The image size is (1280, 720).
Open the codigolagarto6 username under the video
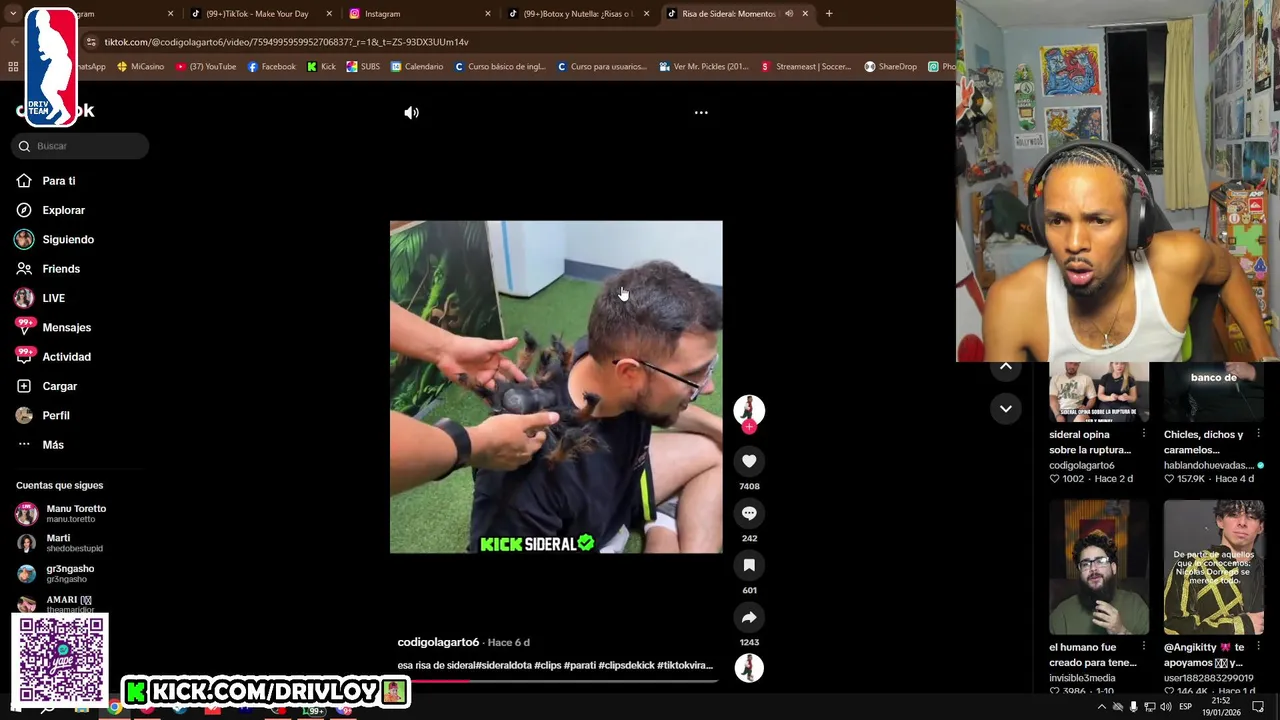pos(438,642)
